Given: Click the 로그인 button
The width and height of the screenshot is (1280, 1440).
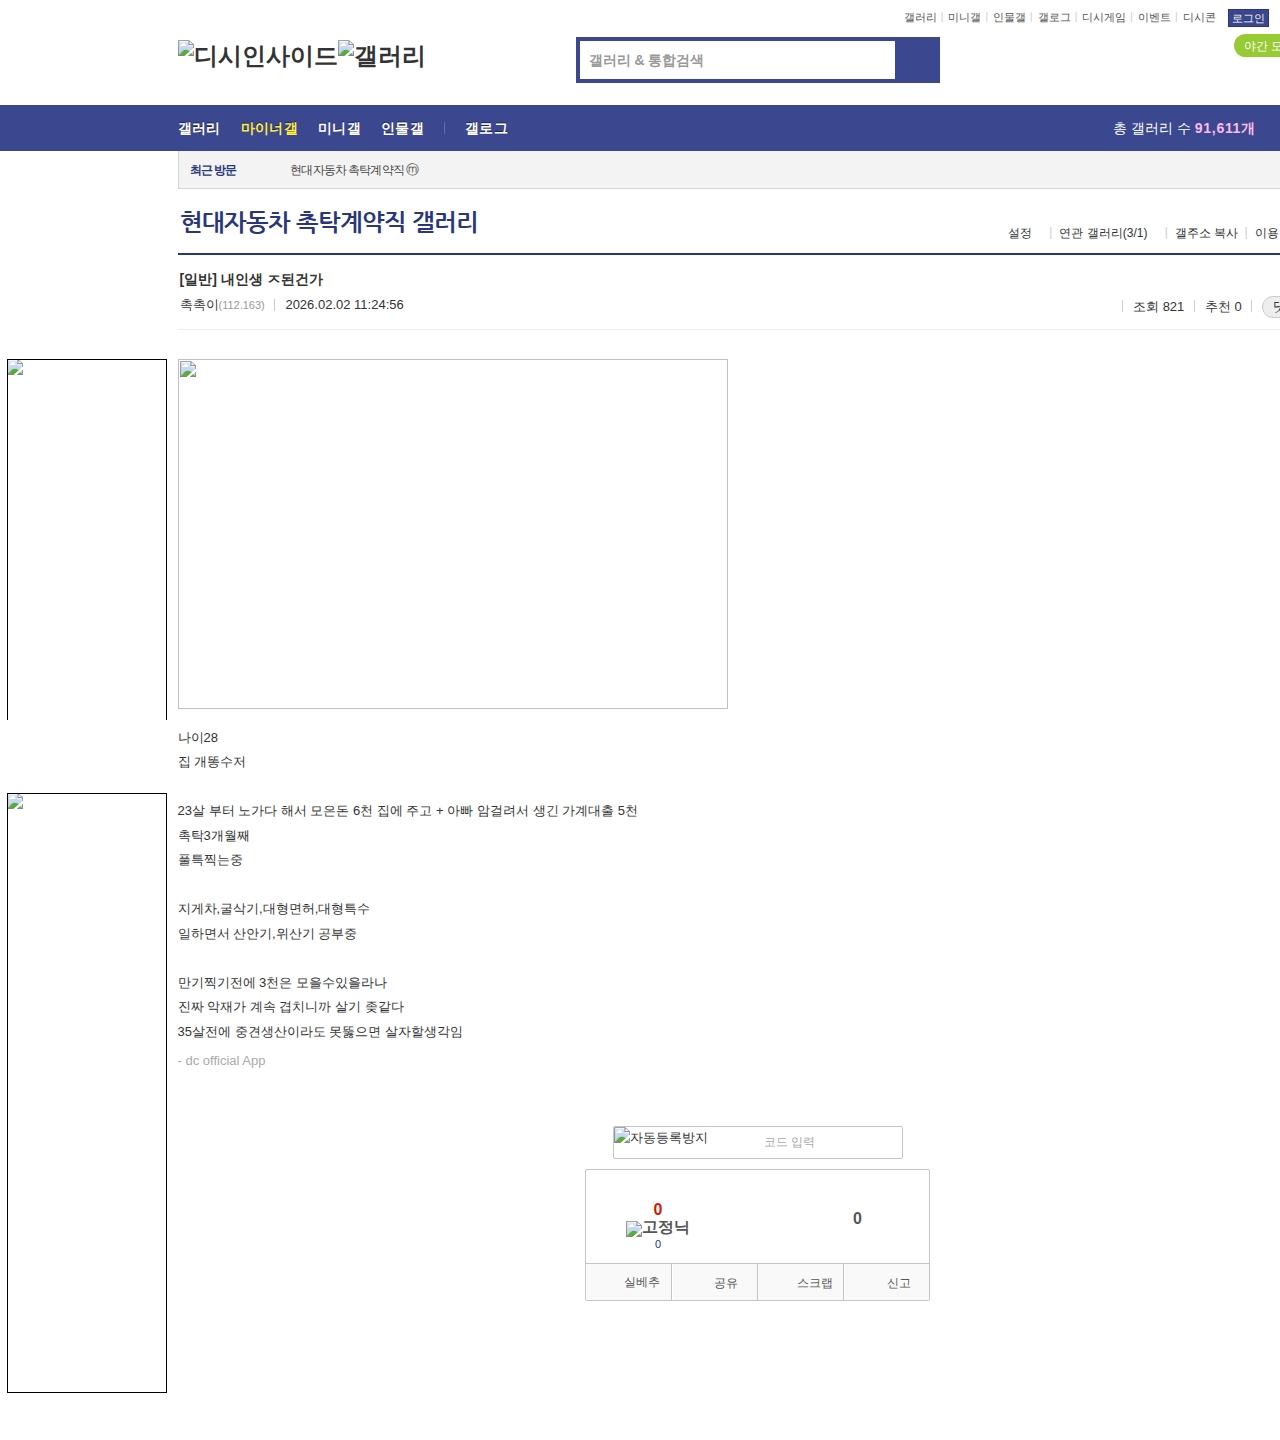Looking at the screenshot, I should pos(1248,18).
